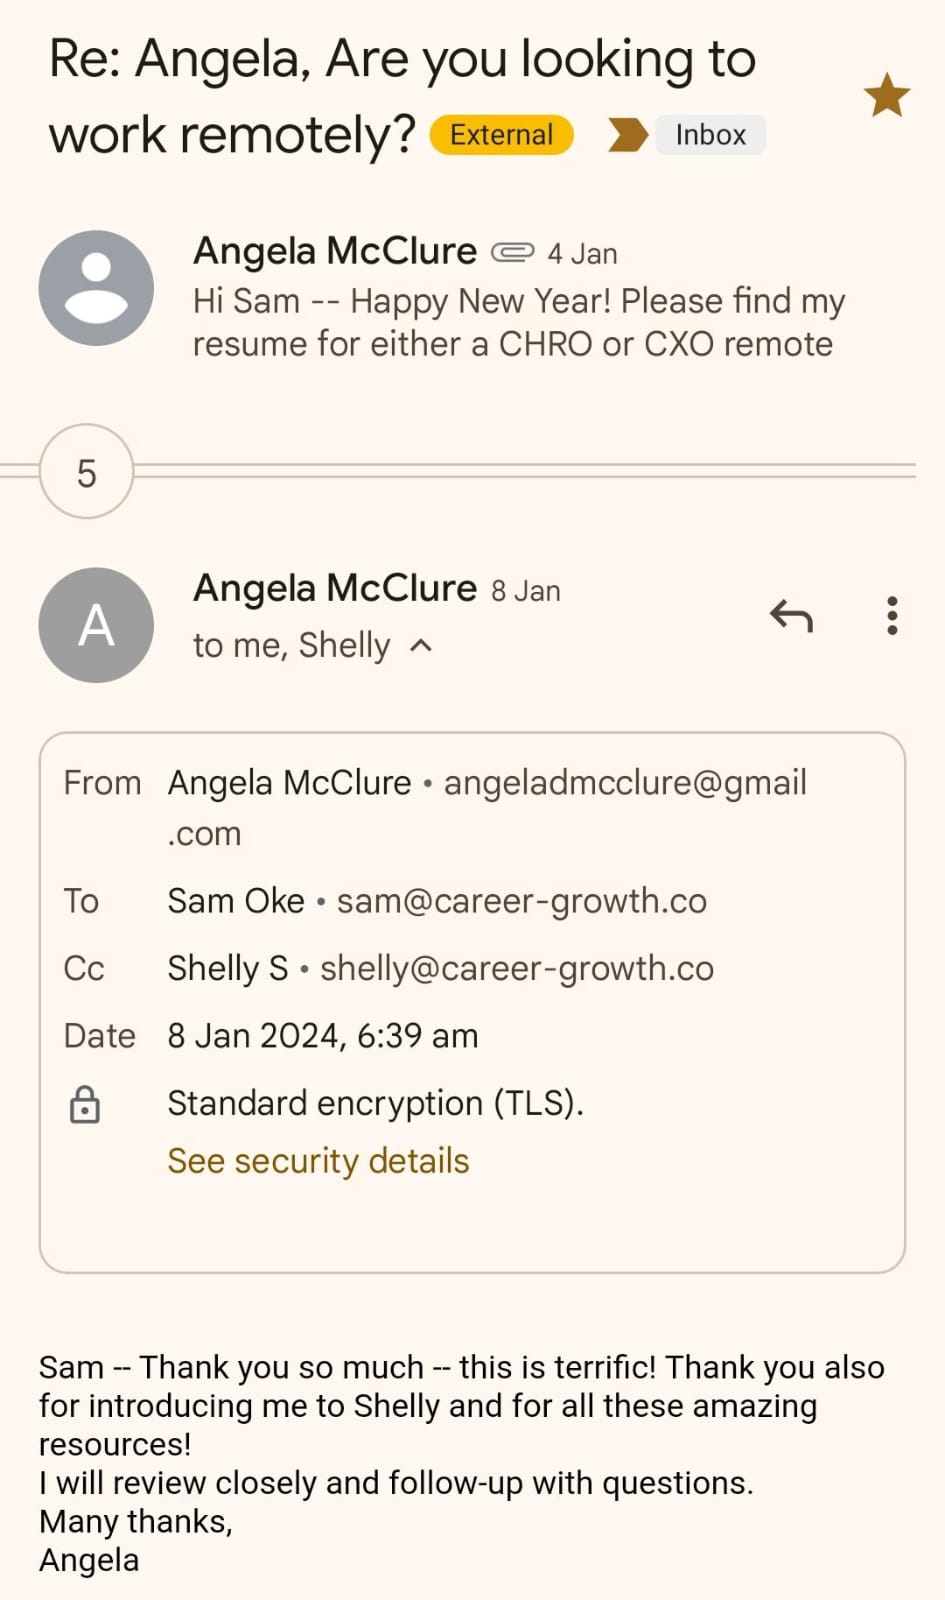Viewport: 945px width, 1600px height.
Task: Click the importance marker arrow icon
Action: coord(627,135)
